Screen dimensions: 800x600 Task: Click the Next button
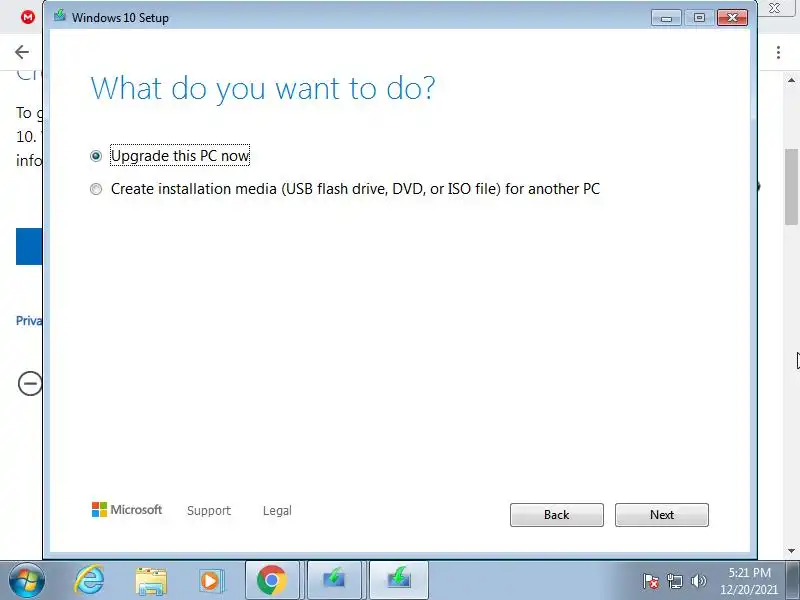tap(662, 515)
